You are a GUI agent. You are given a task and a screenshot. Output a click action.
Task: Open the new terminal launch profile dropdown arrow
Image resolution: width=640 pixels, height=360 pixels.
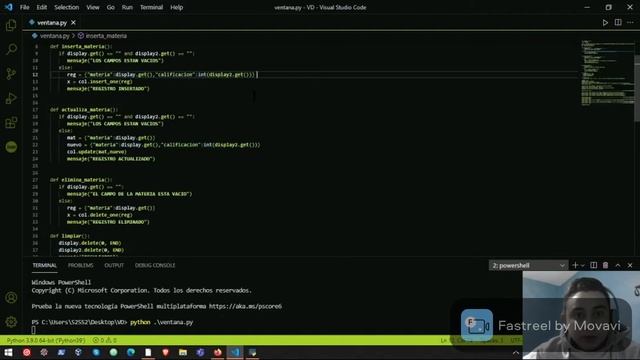point(582,266)
